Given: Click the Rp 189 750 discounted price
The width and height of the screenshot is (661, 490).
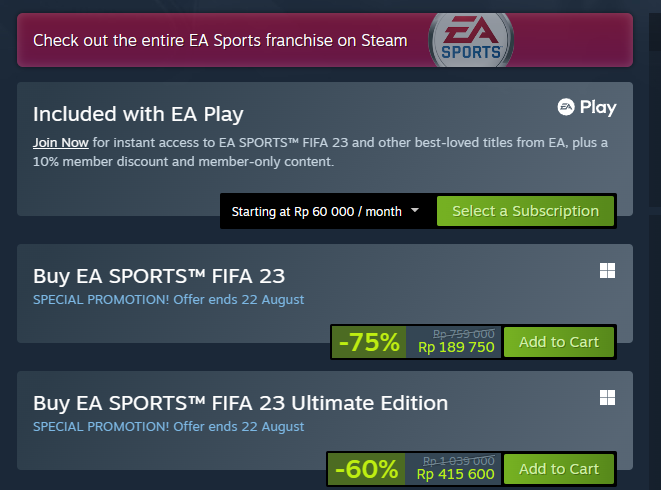Looking at the screenshot, I should pos(456,347).
